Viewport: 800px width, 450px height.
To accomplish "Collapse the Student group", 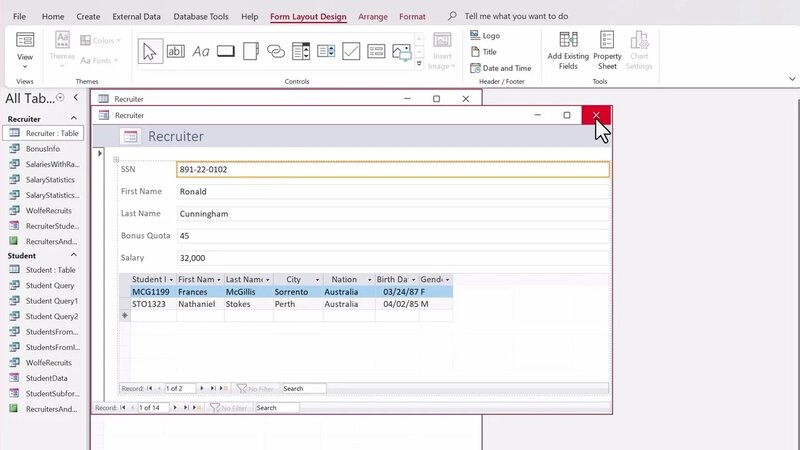I will click(x=73, y=255).
